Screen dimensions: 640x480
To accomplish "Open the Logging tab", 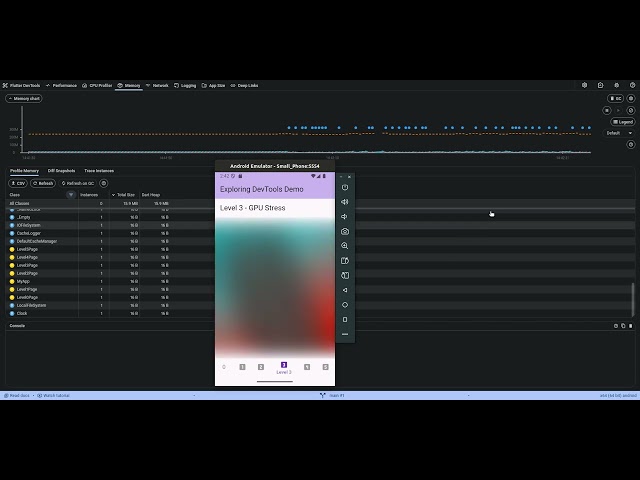I will [x=185, y=85].
